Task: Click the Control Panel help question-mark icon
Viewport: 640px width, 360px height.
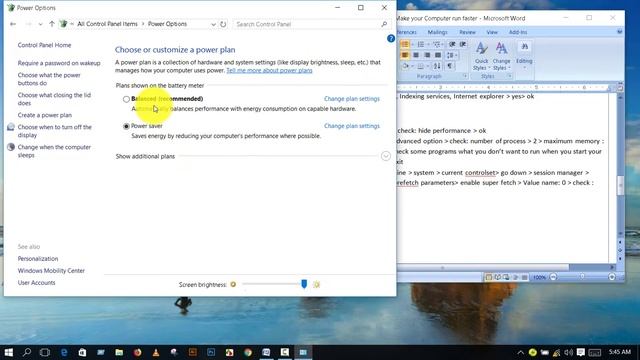Action: [391, 38]
